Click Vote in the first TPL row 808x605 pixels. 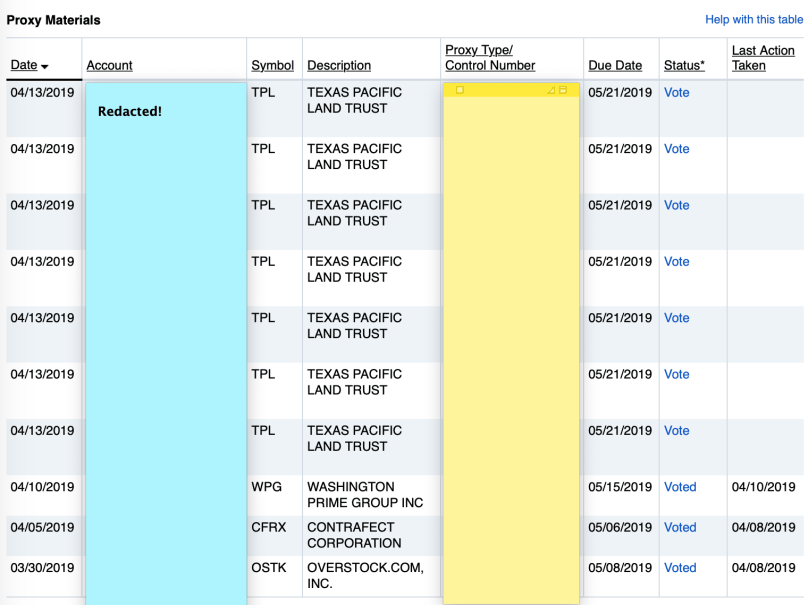(676, 92)
